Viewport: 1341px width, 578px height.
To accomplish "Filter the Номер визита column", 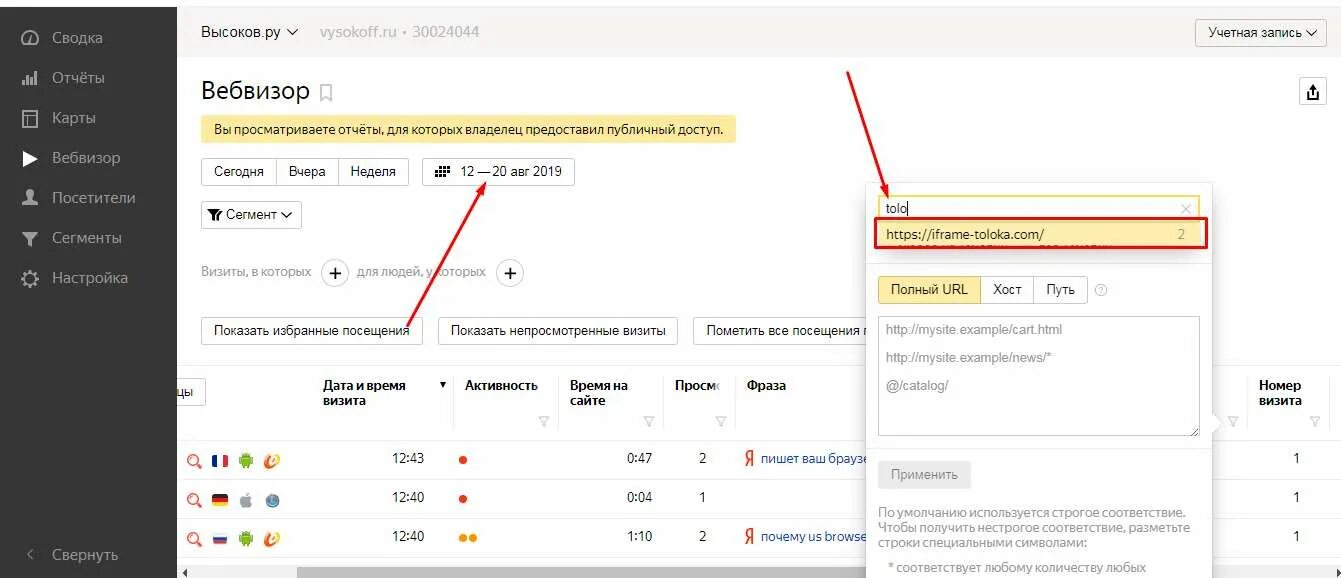I will coord(1317,422).
